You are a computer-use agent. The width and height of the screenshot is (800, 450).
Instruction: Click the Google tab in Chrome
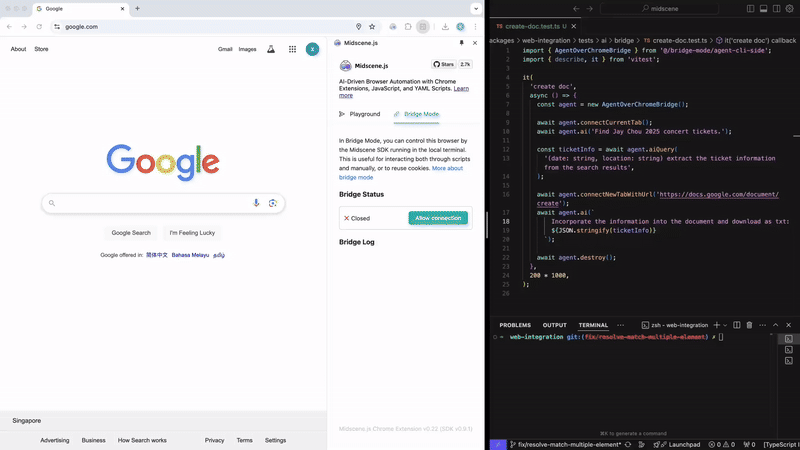[x=80, y=9]
